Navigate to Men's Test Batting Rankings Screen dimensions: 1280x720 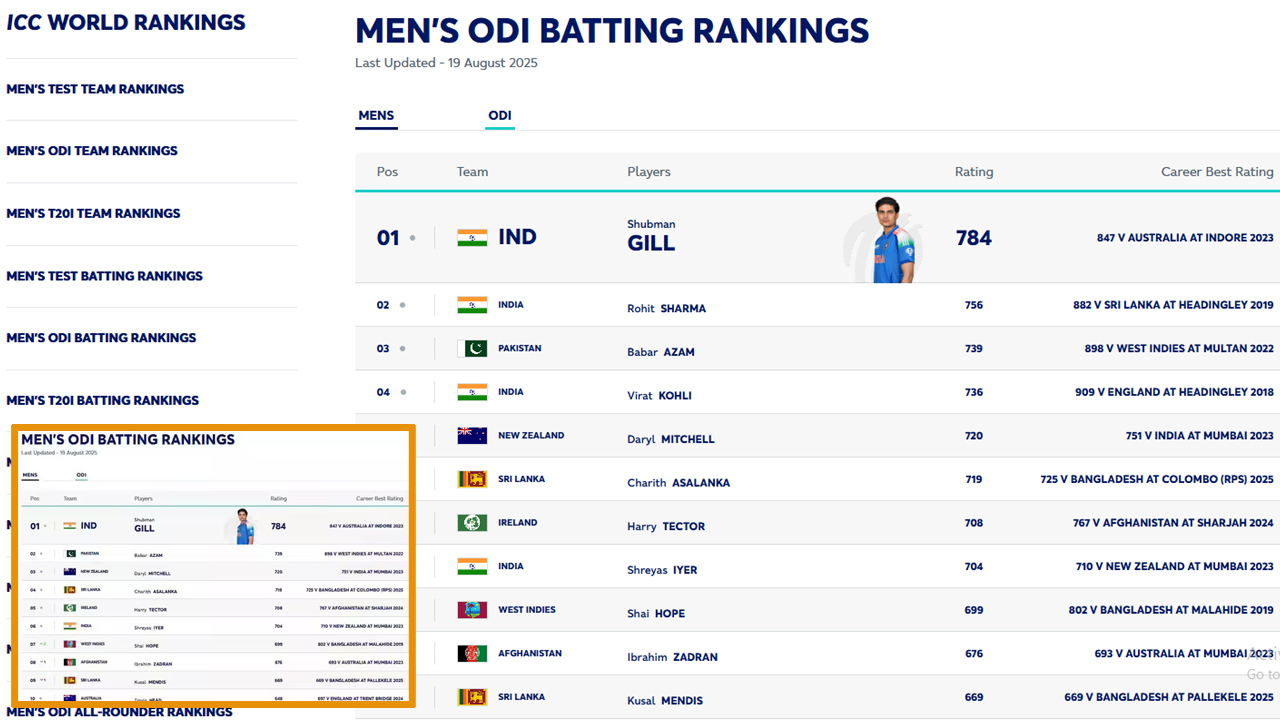104,276
